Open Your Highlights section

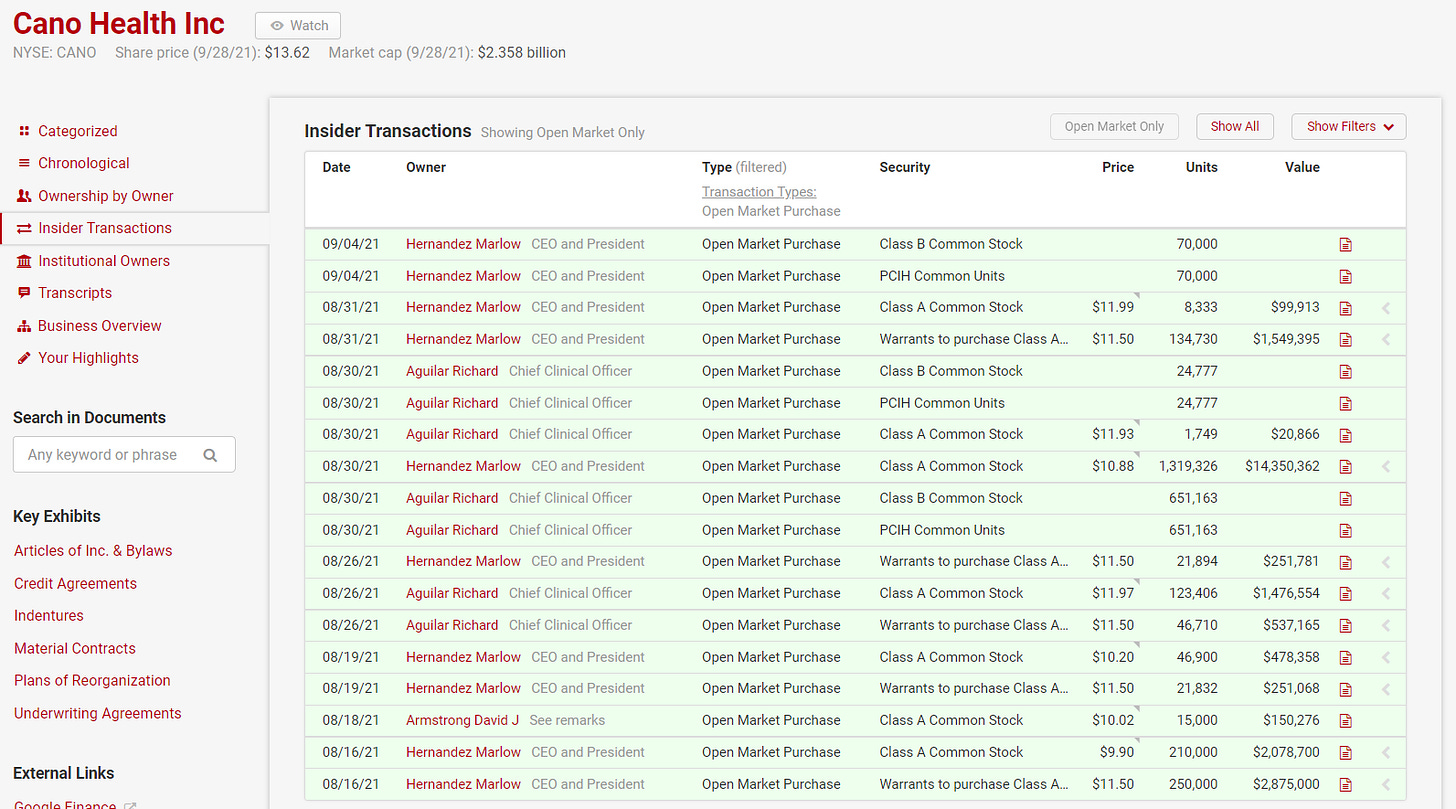click(88, 358)
